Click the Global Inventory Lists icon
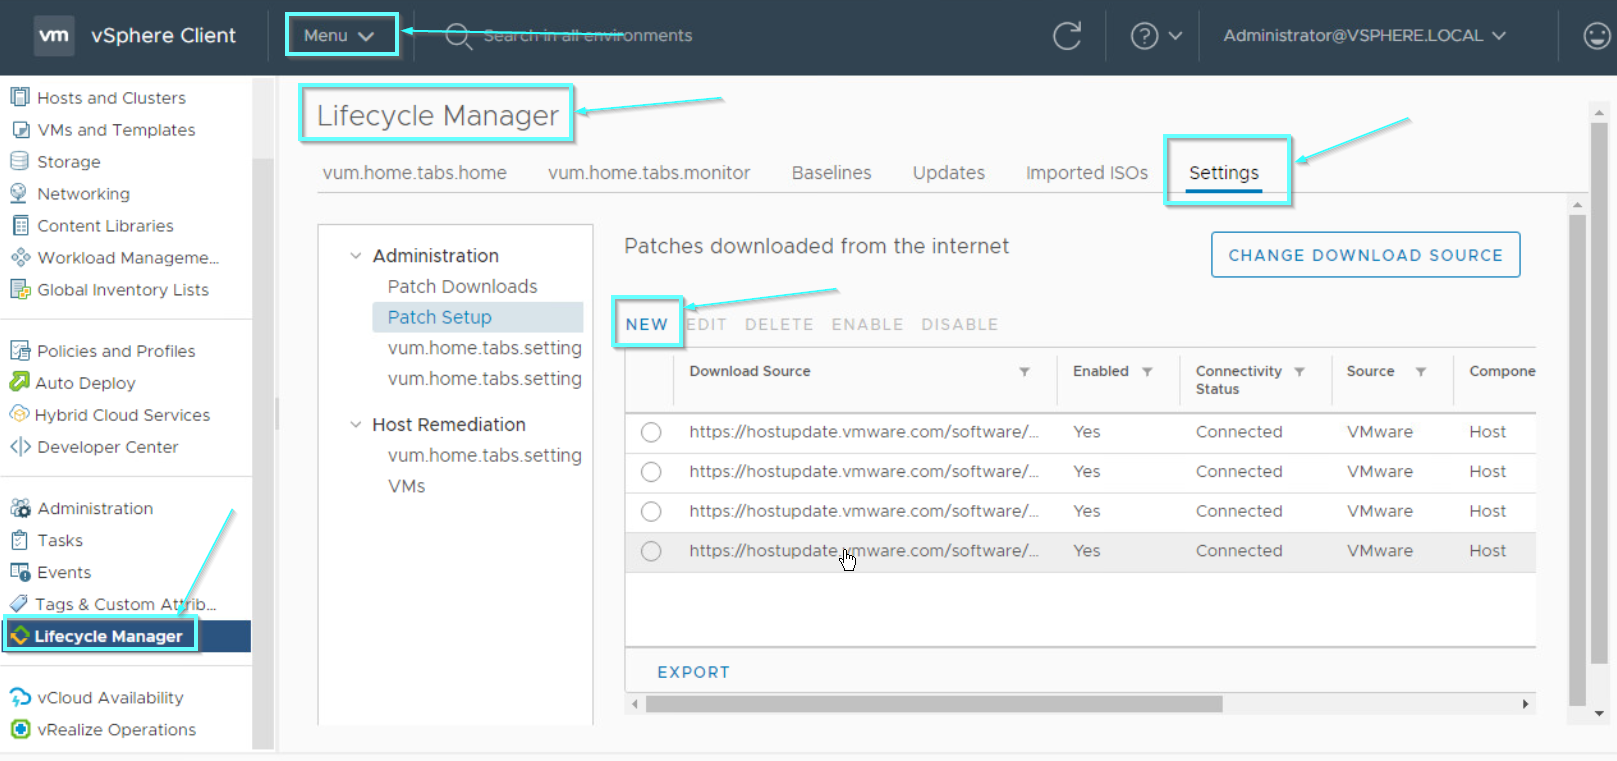The width and height of the screenshot is (1617, 761). pyautogui.click(x=20, y=289)
